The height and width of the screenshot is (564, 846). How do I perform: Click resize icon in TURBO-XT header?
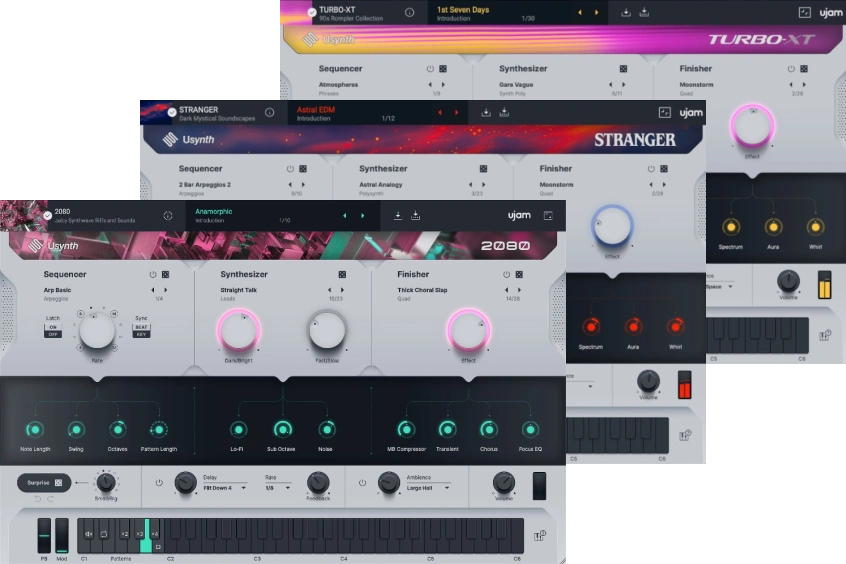point(804,12)
